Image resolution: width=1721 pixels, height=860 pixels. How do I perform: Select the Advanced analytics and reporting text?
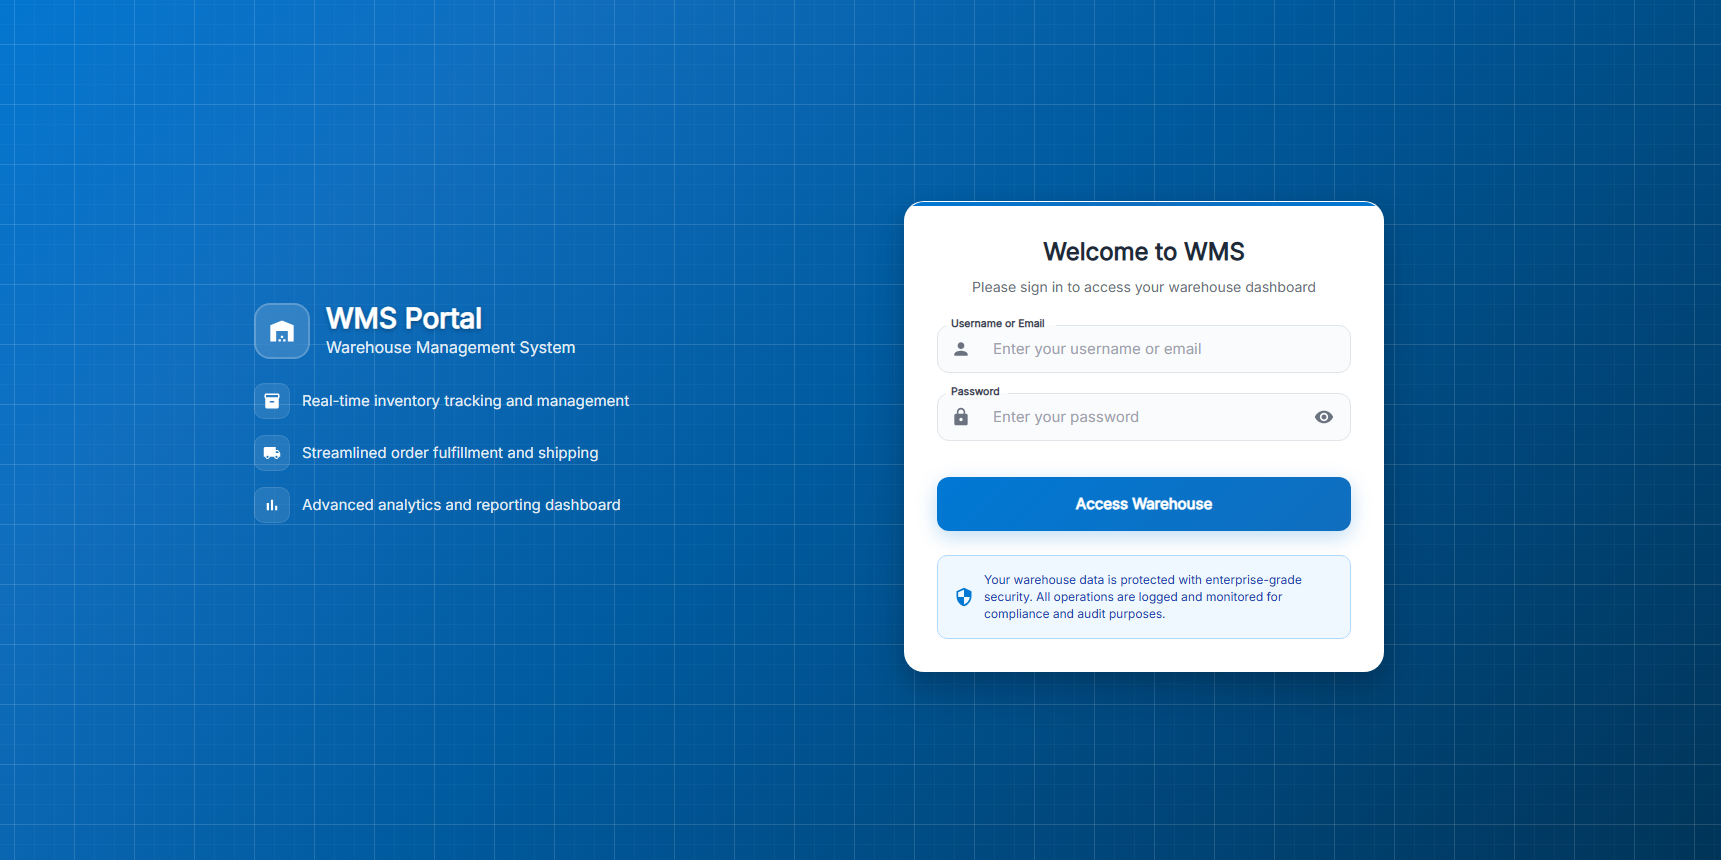click(461, 505)
